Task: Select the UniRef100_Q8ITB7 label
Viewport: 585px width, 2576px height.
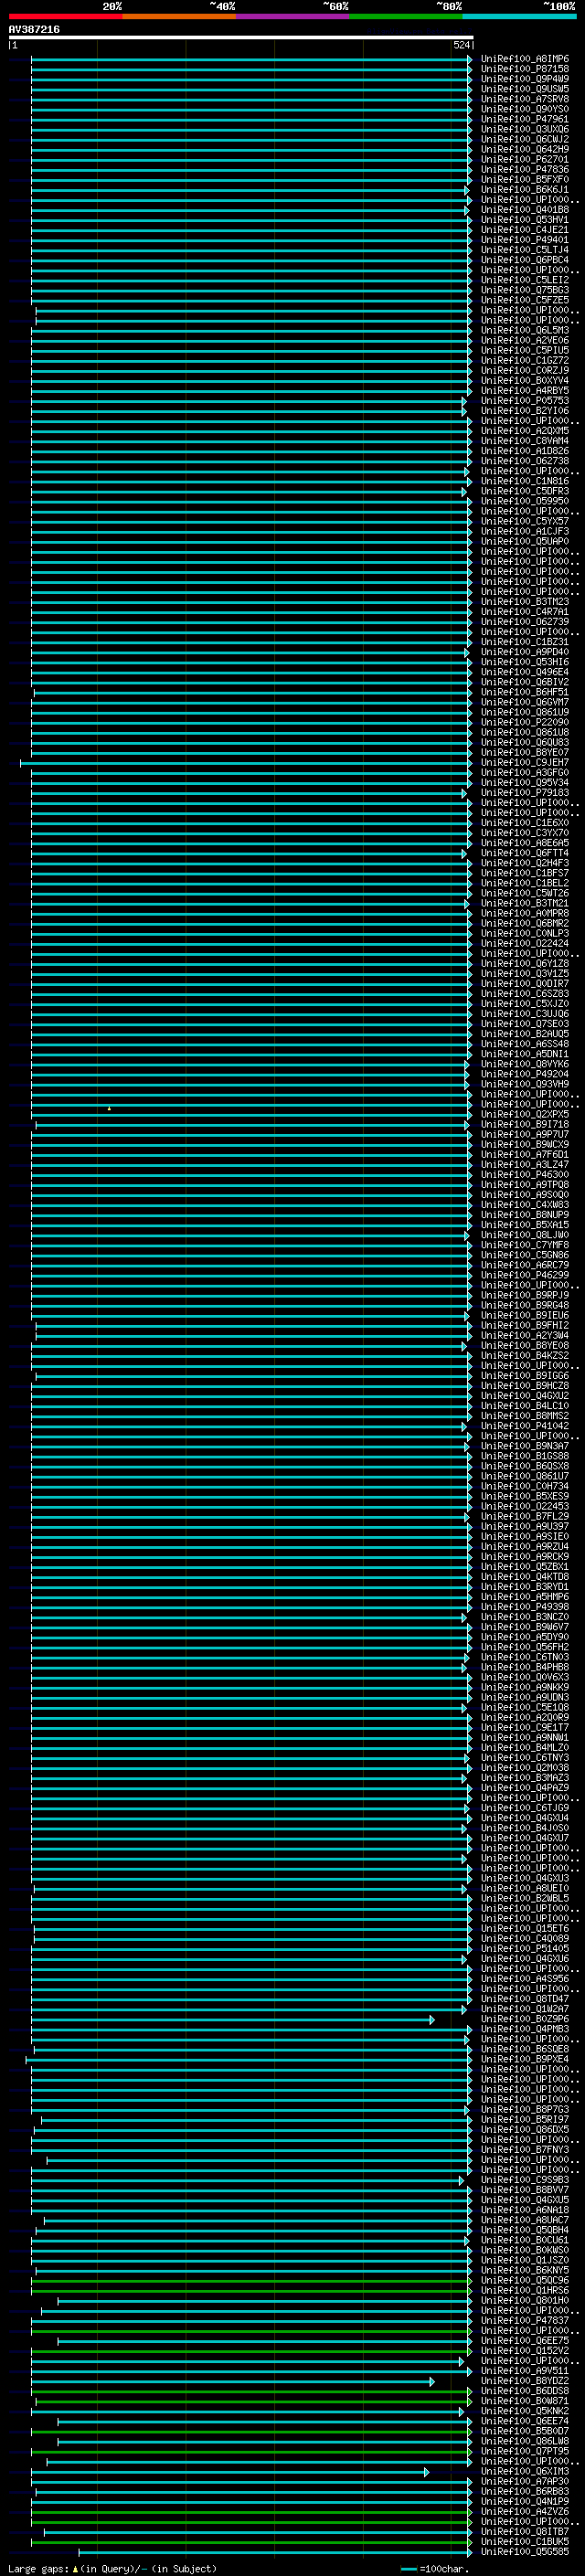Action: 524,2532
